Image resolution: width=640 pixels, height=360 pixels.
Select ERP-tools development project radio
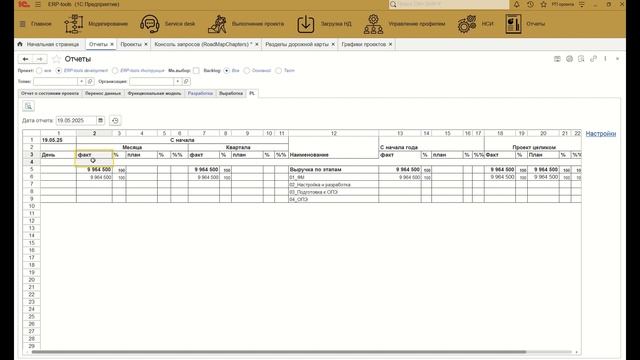pyautogui.click(x=59, y=71)
